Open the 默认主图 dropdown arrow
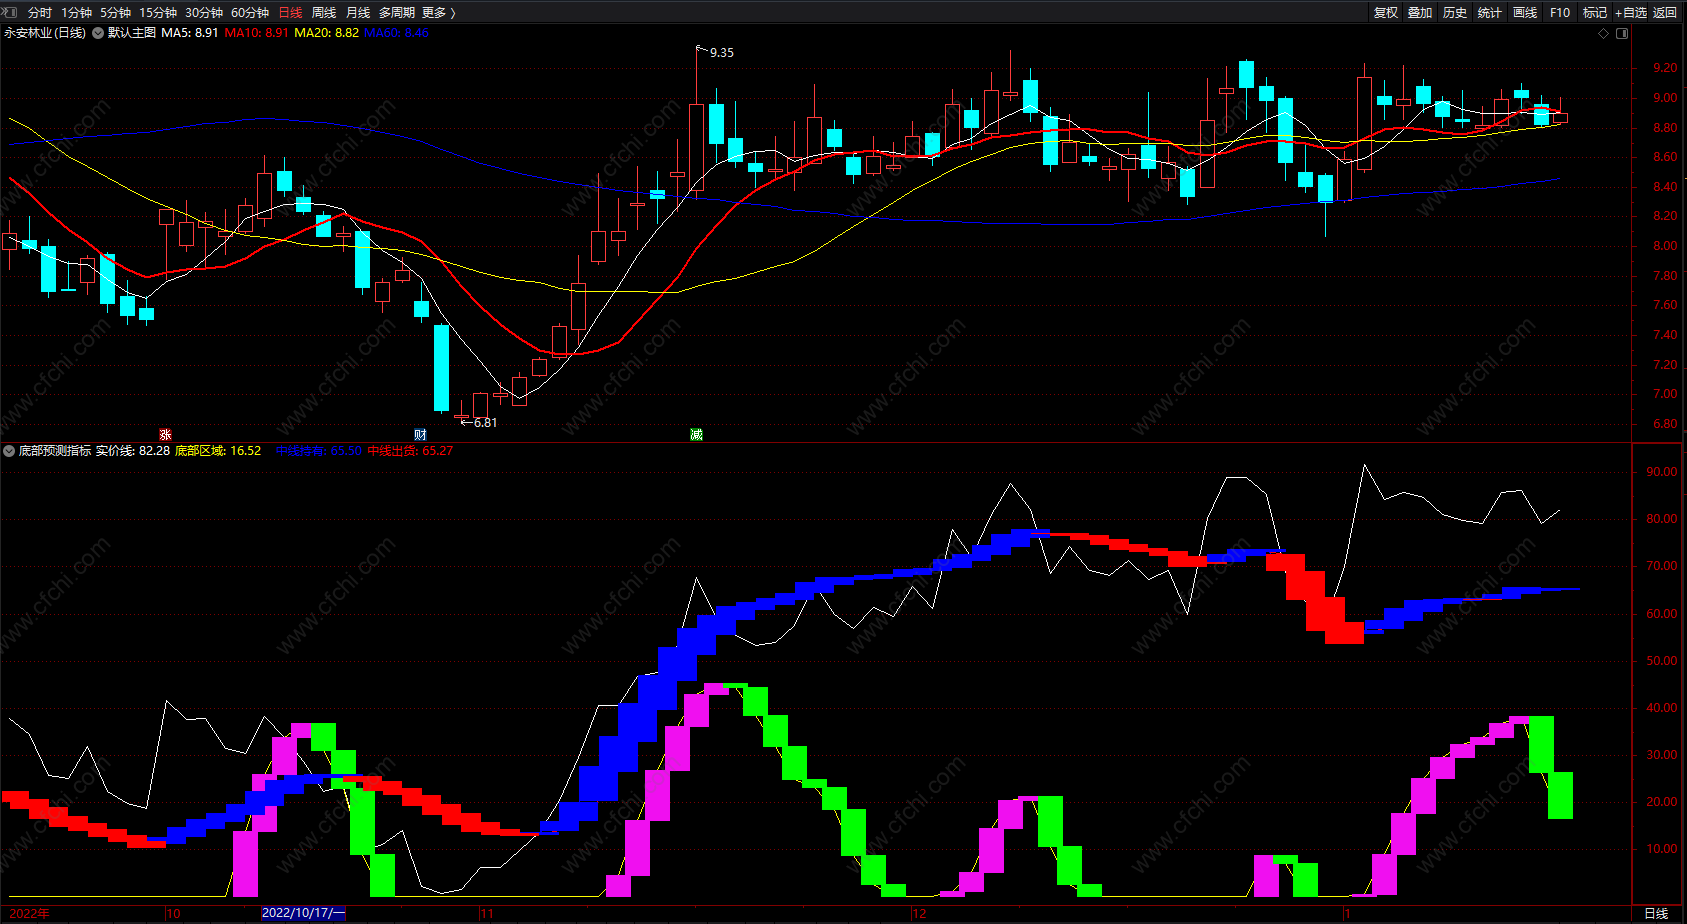The height and width of the screenshot is (924, 1687). (98, 33)
